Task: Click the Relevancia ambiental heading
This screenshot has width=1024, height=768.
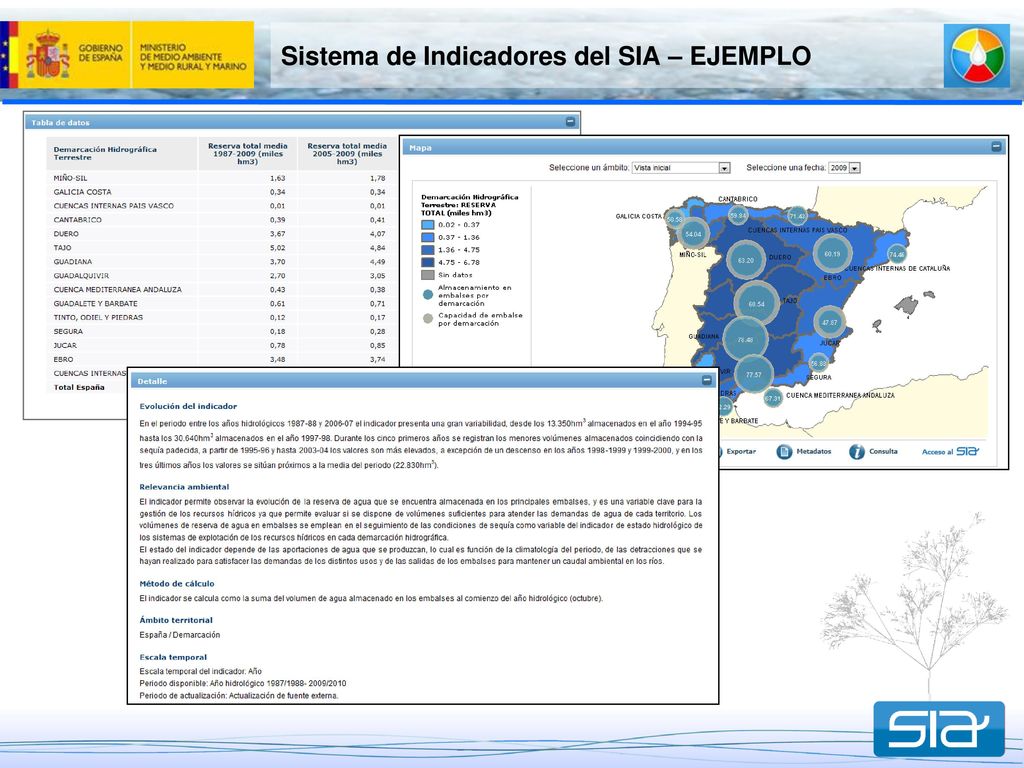Action: click(184, 487)
